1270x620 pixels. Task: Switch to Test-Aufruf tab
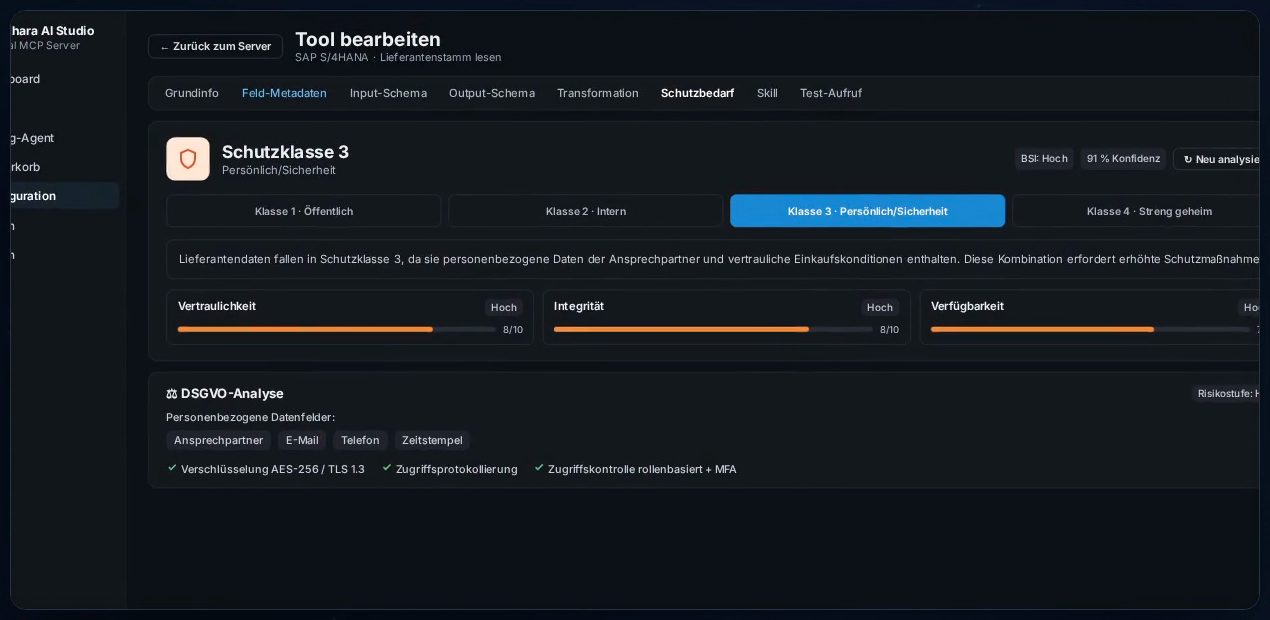831,93
